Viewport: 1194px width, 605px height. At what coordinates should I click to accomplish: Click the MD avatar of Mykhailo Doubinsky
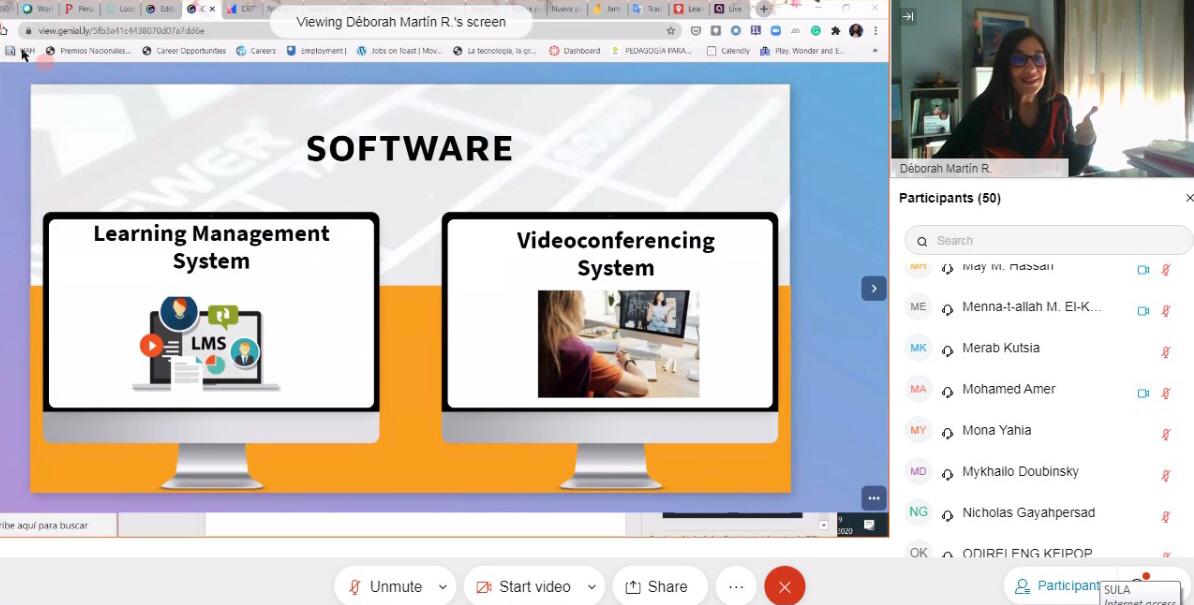(918, 471)
